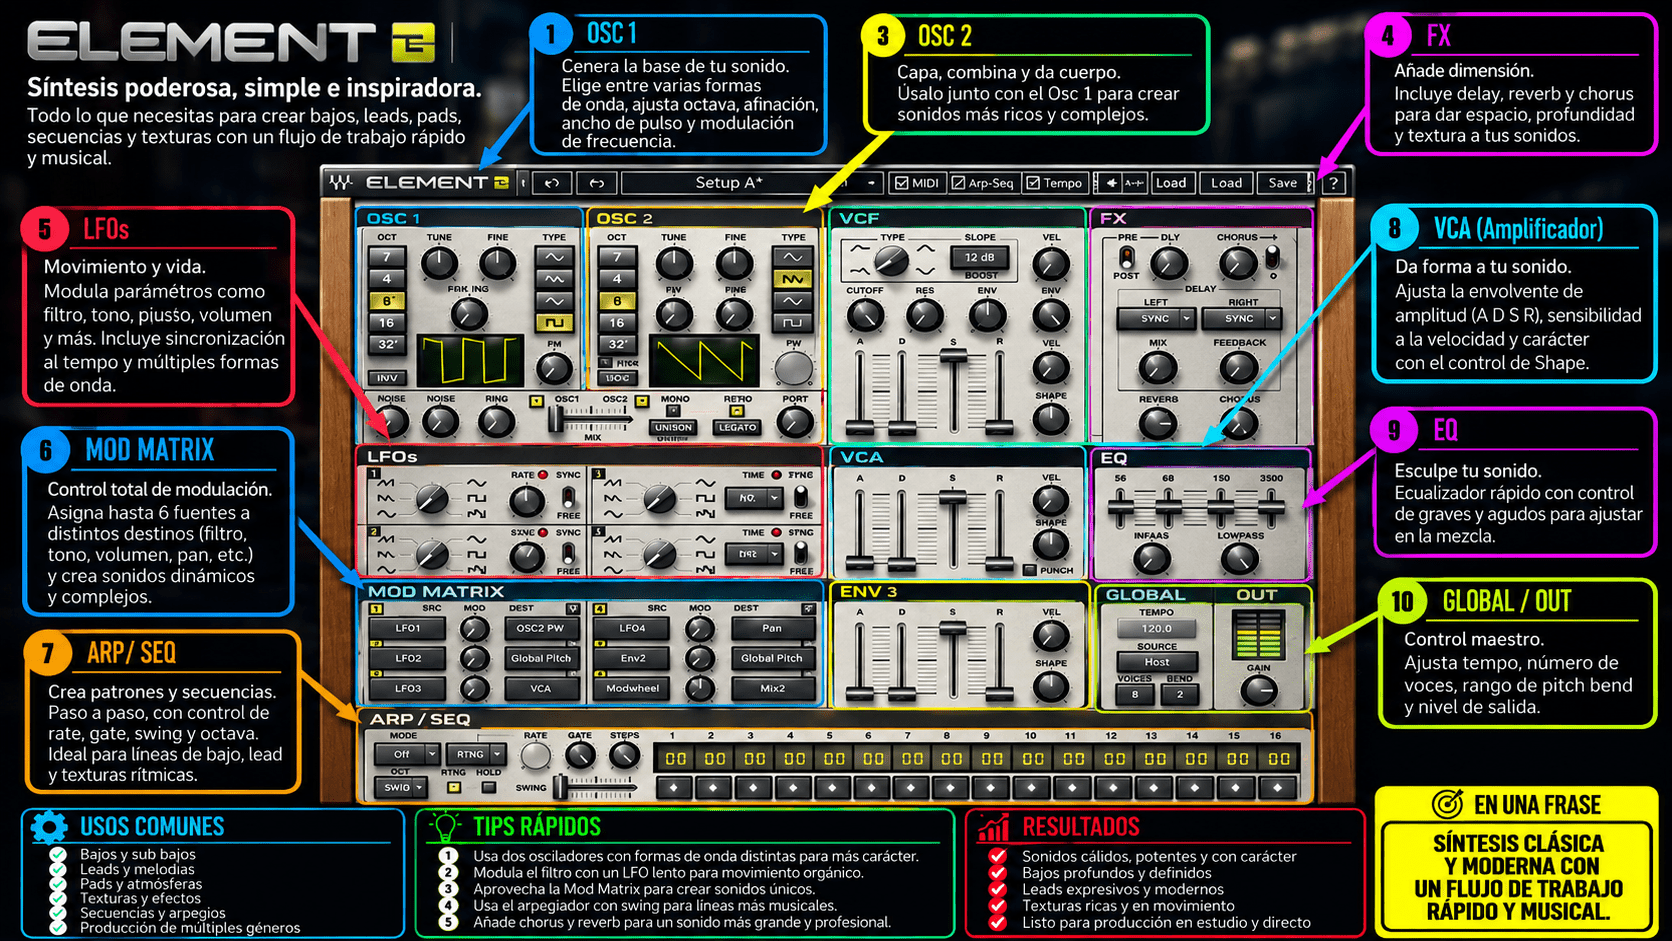The height and width of the screenshot is (941, 1672).
Task: Click the left arrow beside A-to-B
Action: point(1110,183)
